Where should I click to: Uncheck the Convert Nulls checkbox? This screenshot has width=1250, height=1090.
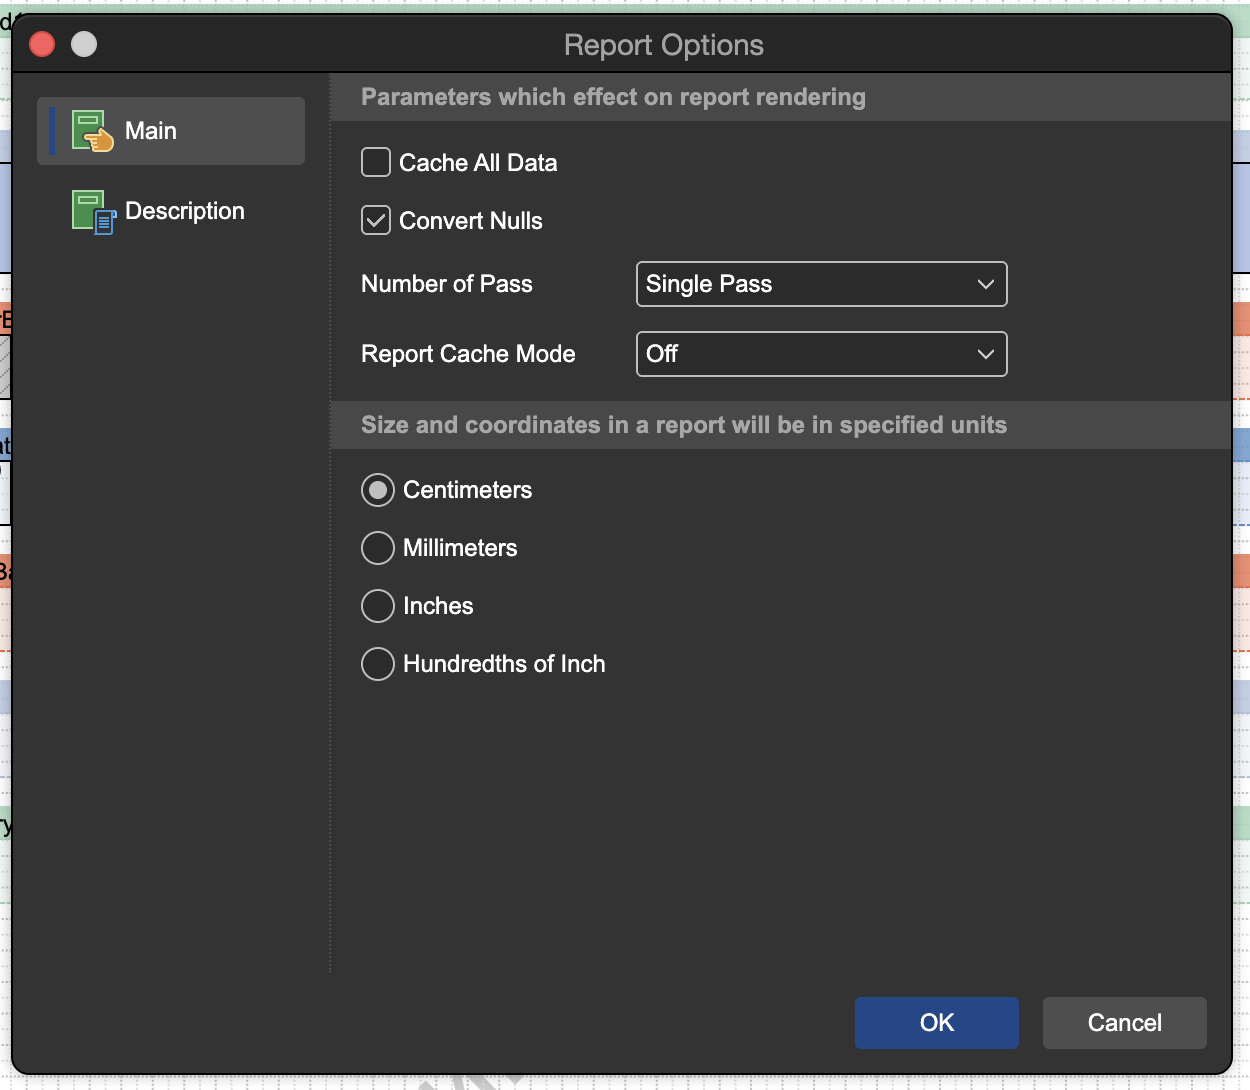(376, 220)
